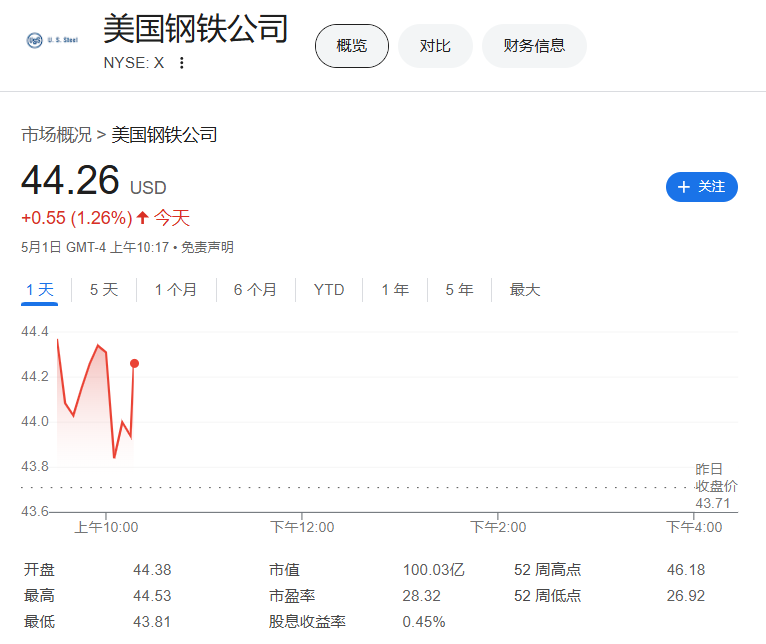Click the 开盘 value 44.38
This screenshot has height=644, width=766.
(x=152, y=570)
